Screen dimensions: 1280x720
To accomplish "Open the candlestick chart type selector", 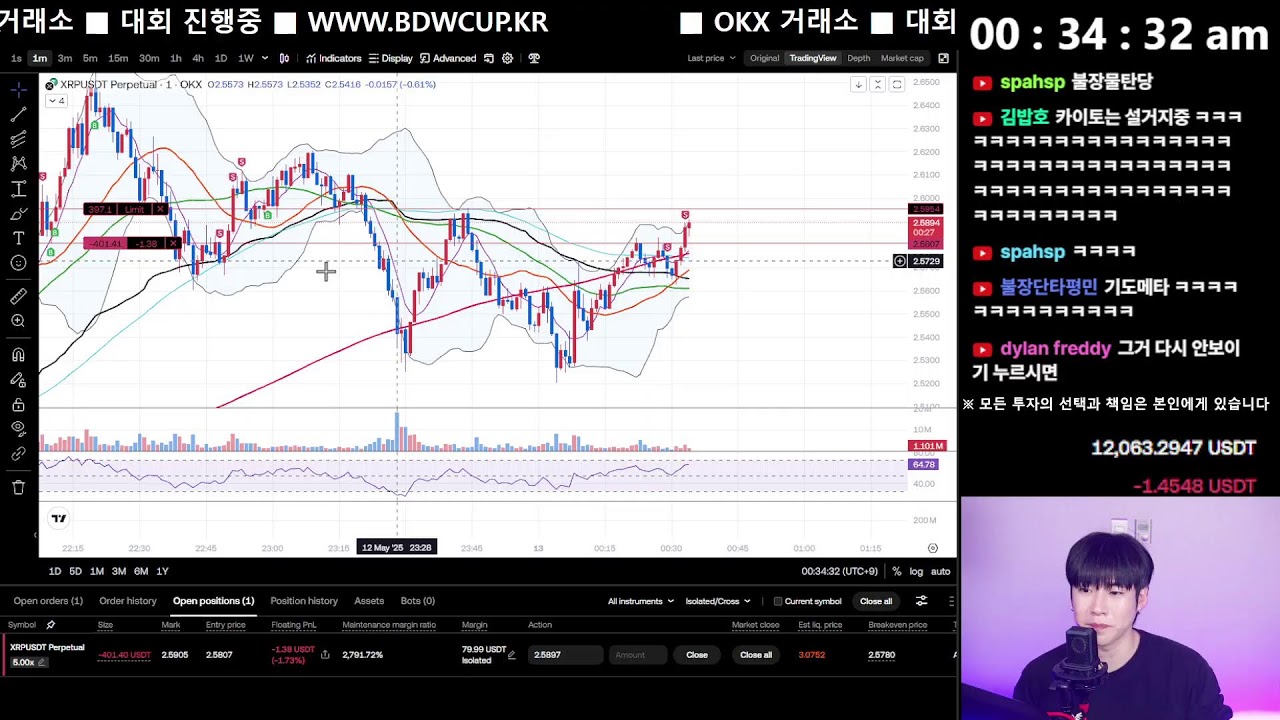I will (285, 58).
